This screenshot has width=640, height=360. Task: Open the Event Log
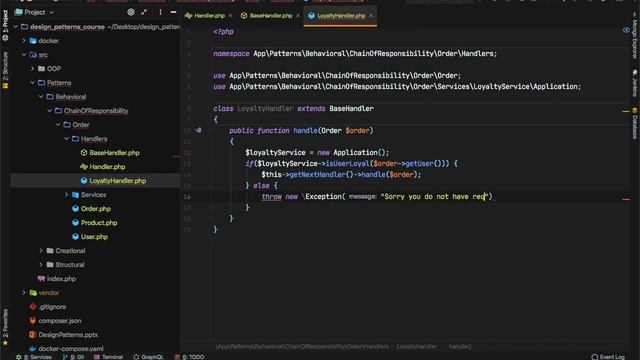pyautogui.click(x=608, y=357)
